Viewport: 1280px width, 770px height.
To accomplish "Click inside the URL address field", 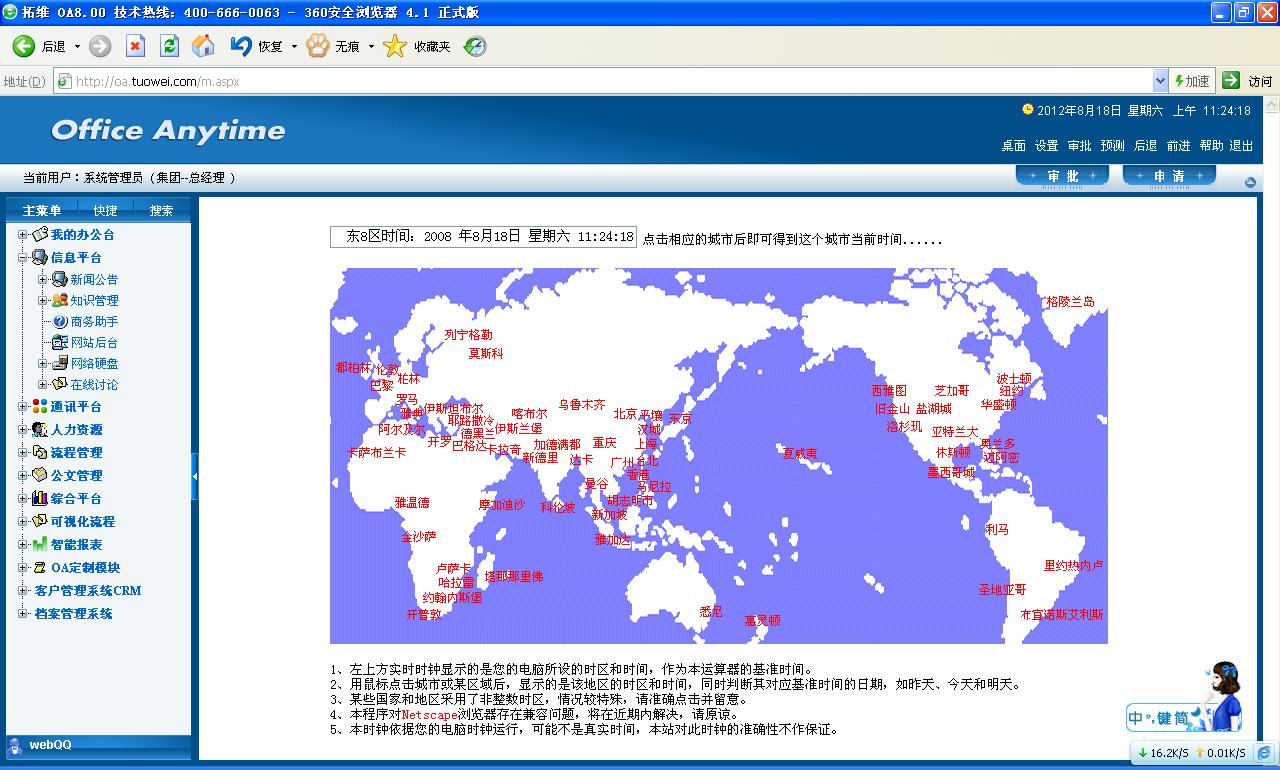I will [x=600, y=81].
